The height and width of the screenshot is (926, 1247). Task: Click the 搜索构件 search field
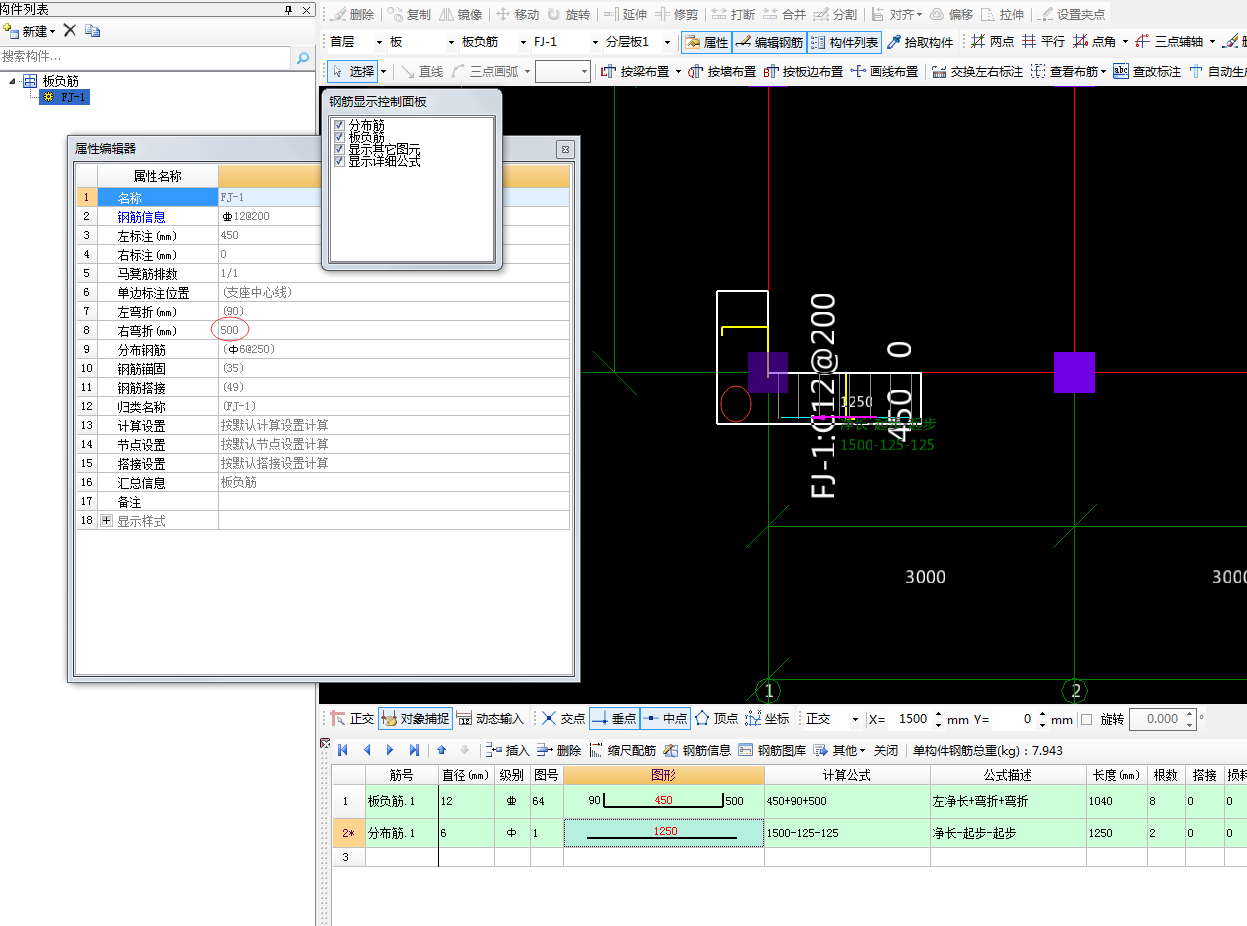click(x=146, y=58)
